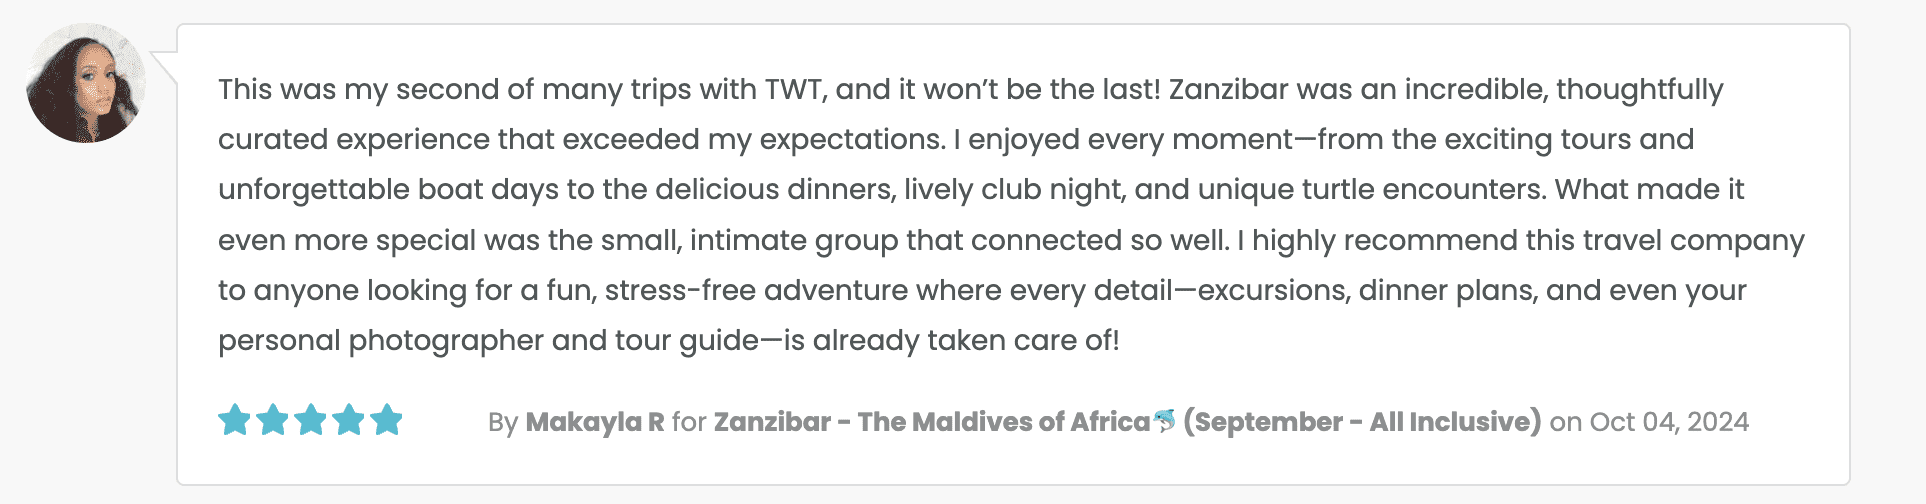
Task: Click the word "for" before the trip title
Action: (689, 422)
